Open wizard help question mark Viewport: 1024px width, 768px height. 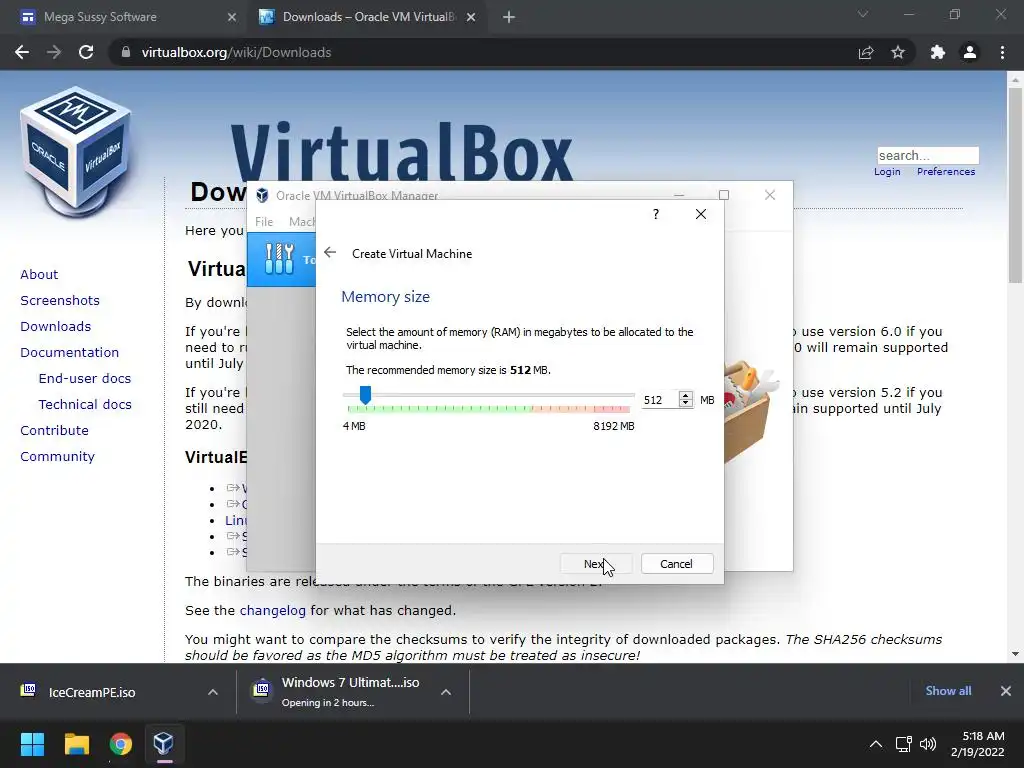pos(656,214)
